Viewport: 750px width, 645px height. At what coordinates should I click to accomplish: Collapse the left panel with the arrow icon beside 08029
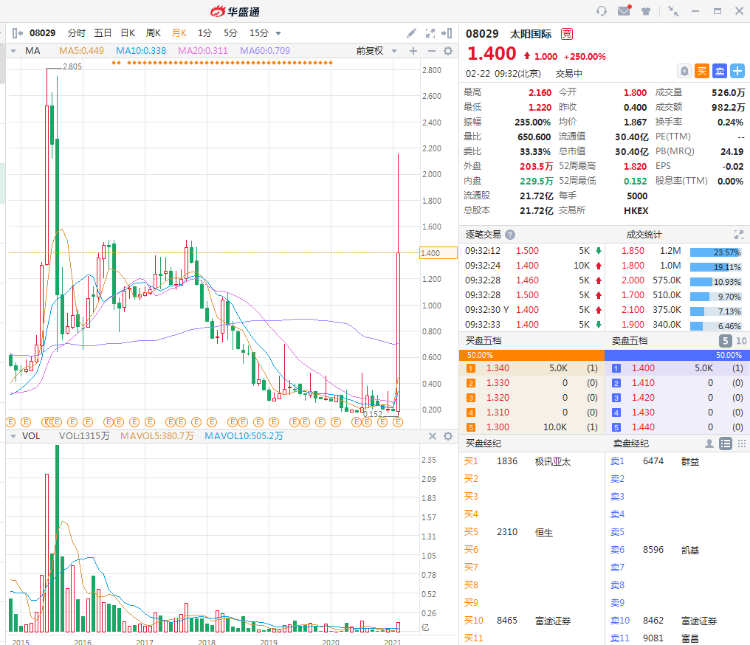pyautogui.click(x=17, y=33)
